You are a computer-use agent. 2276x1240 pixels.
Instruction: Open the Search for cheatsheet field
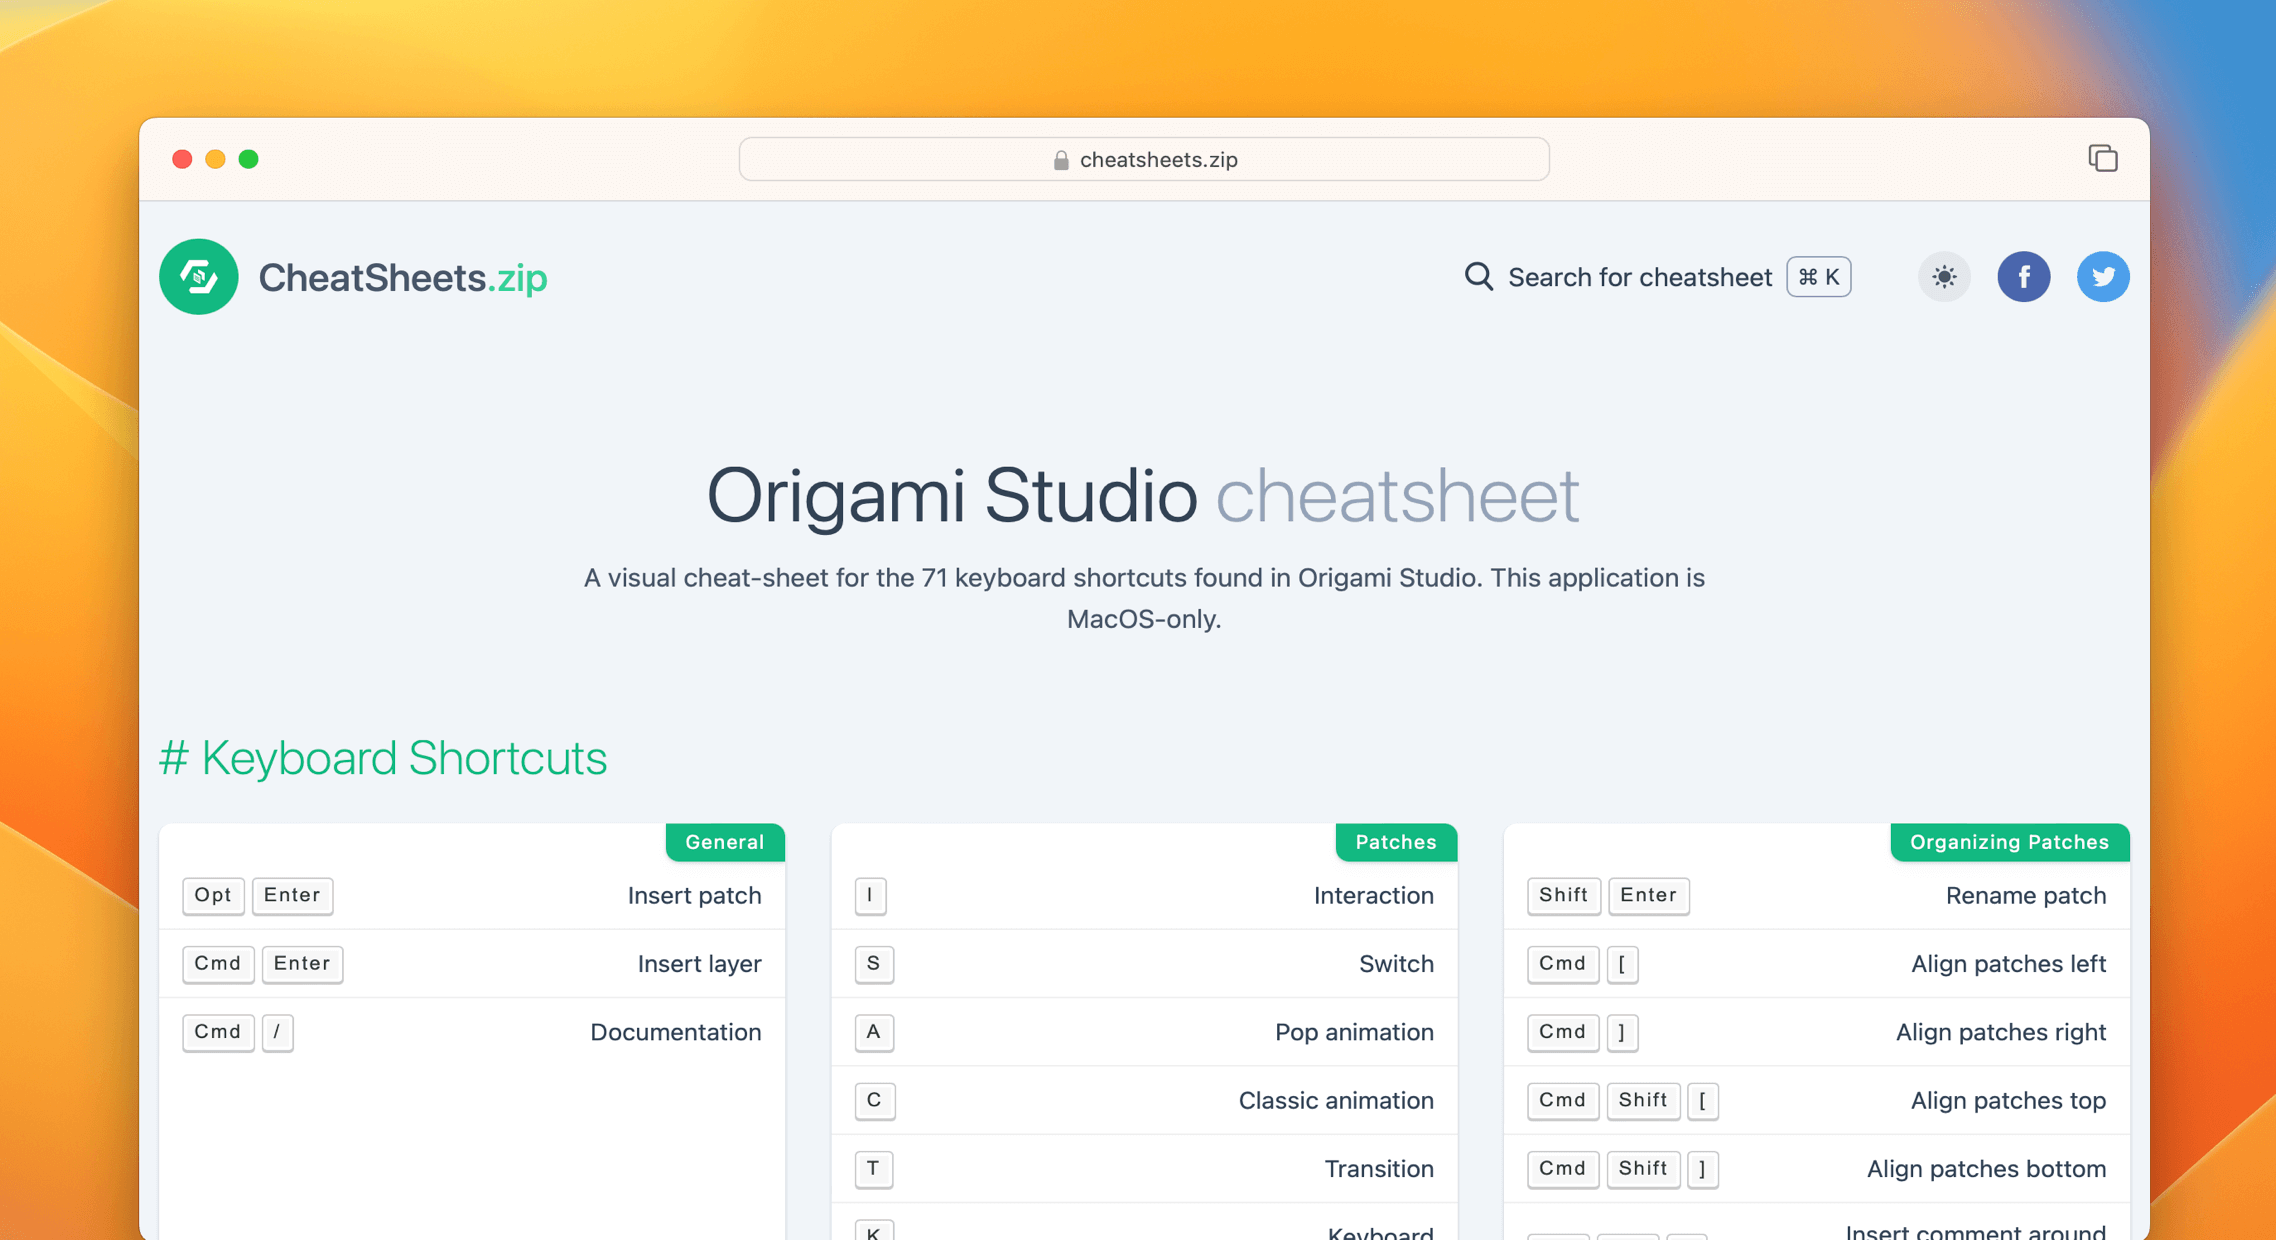(1640, 277)
